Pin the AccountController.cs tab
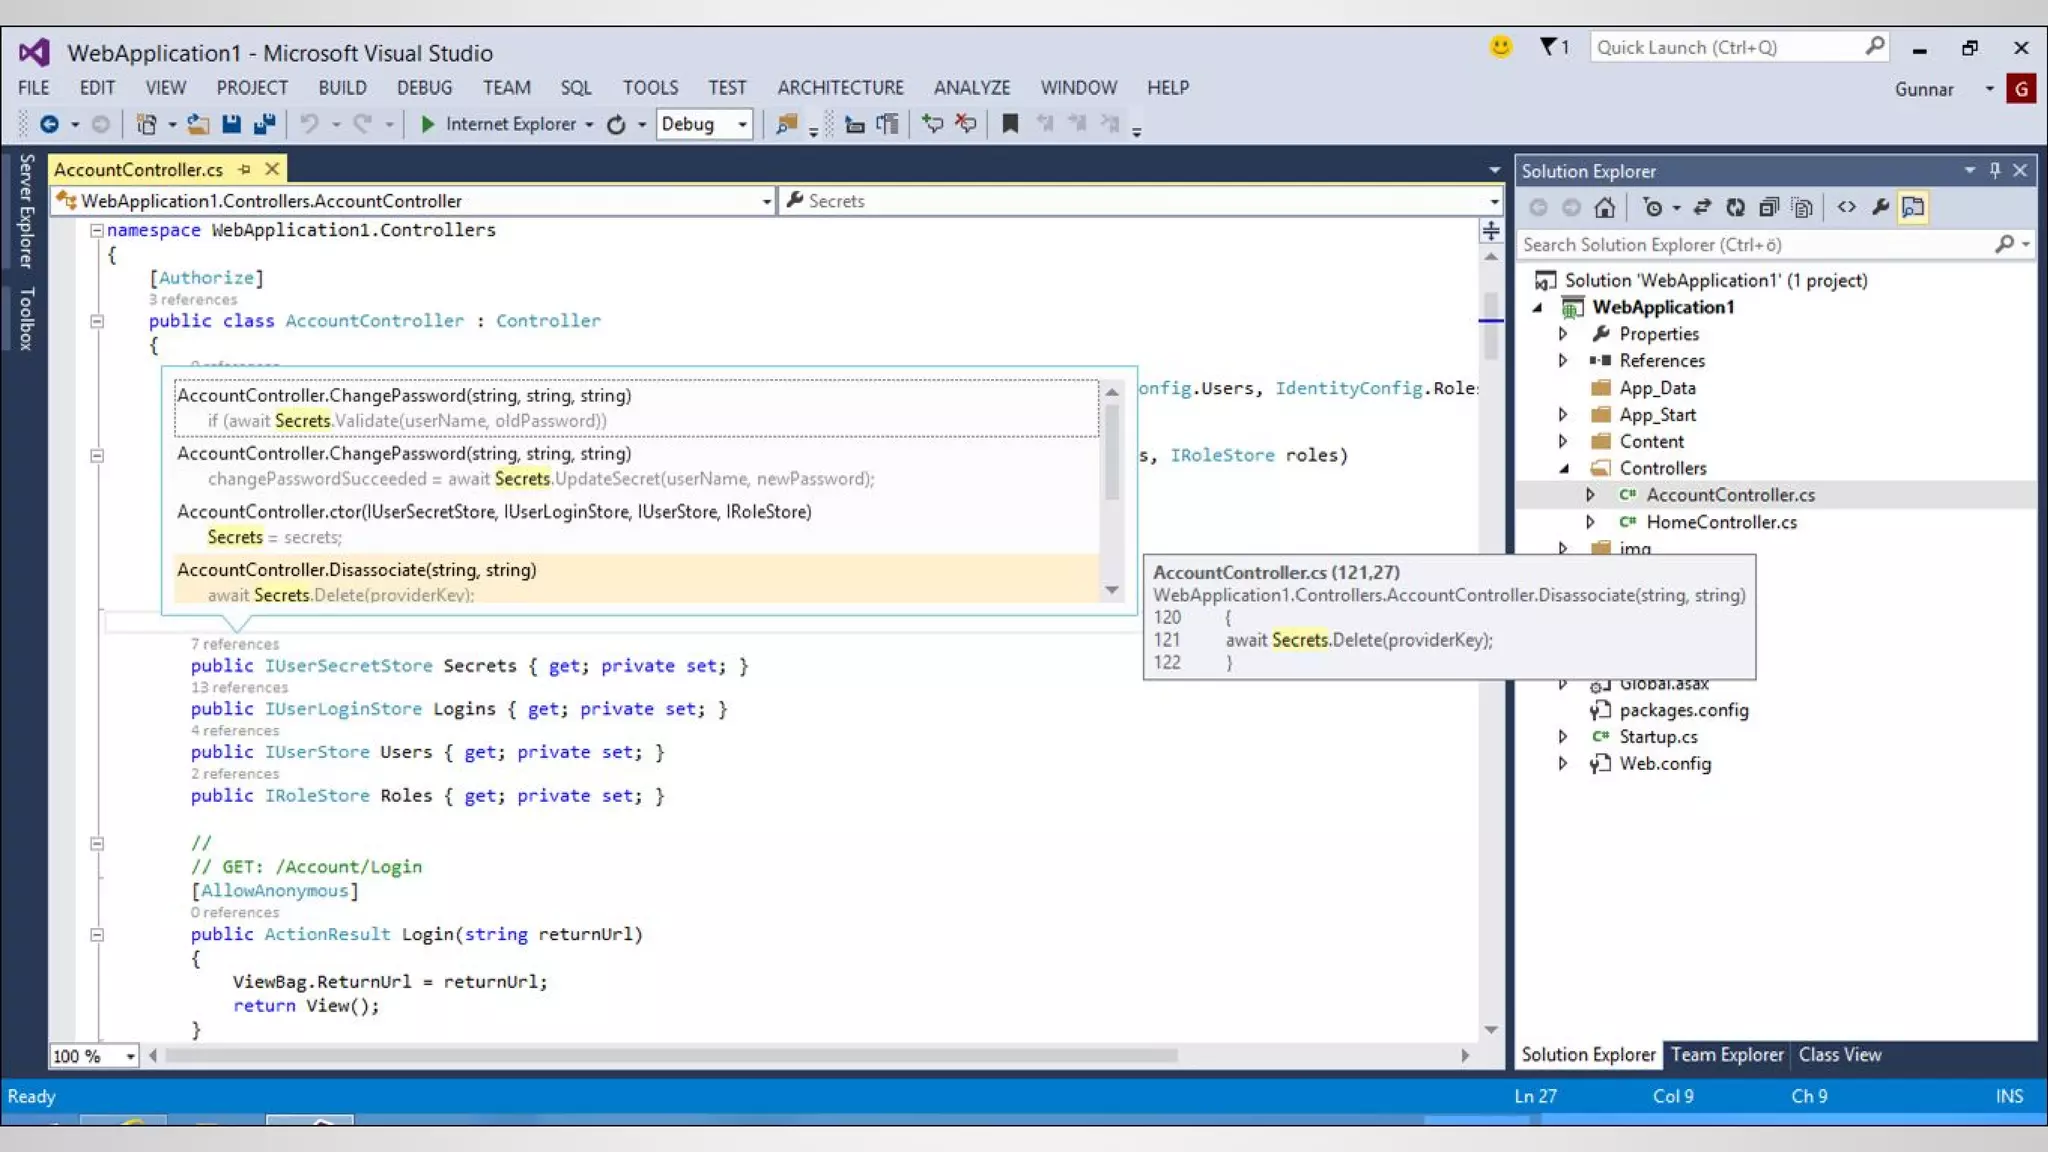Screen dimensions: 2048x1152 tap(244, 169)
